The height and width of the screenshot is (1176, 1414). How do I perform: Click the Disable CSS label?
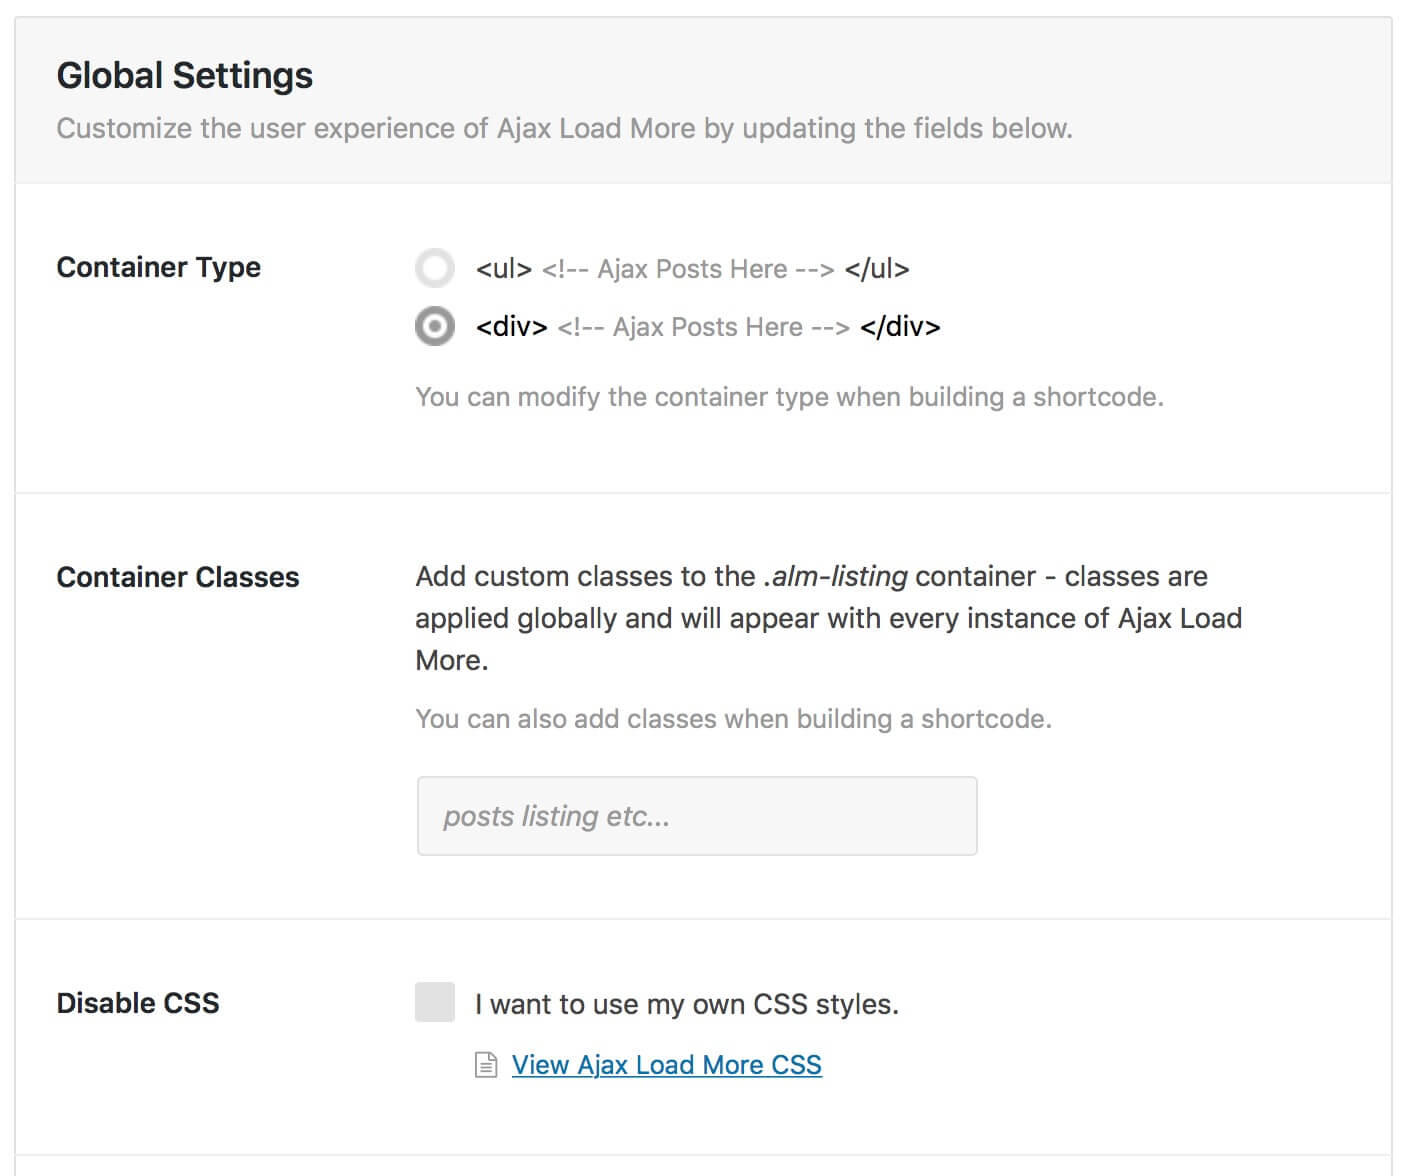138,1003
